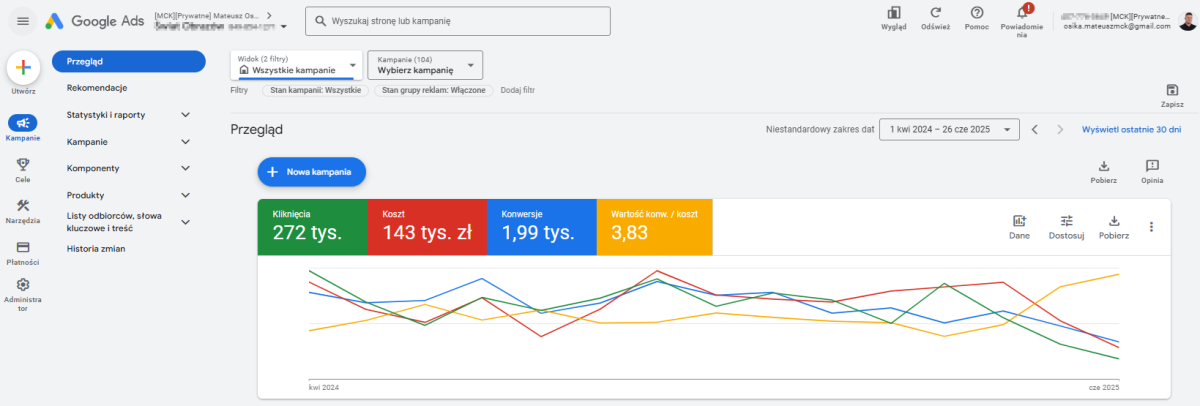The width and height of the screenshot is (1200, 406).
Task: Click Wyświetl ostatnie 30 dni link
Action: click(x=1131, y=129)
